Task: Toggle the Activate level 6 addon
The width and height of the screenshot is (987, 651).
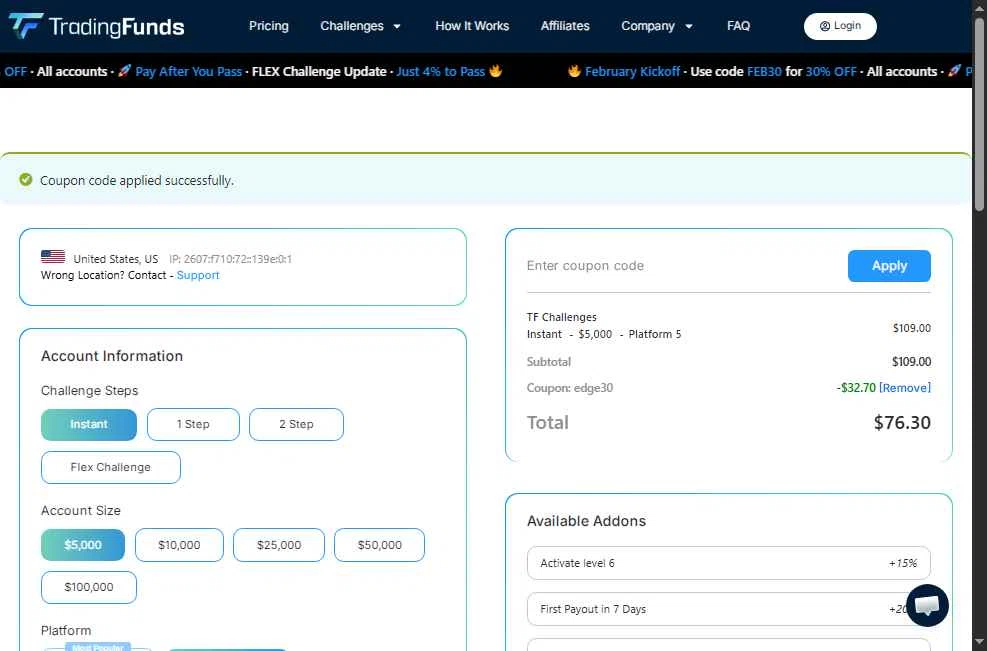Action: point(728,563)
